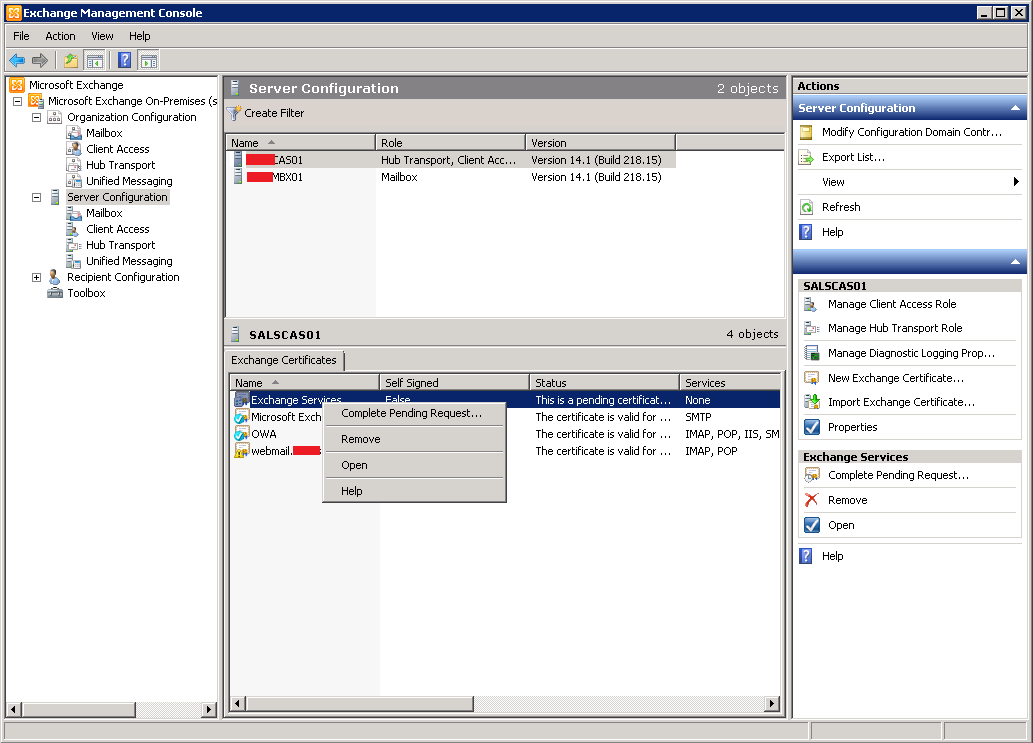Viewport: 1033px width, 743px height.
Task: Click the webmail certificate icon
Action: (242, 451)
